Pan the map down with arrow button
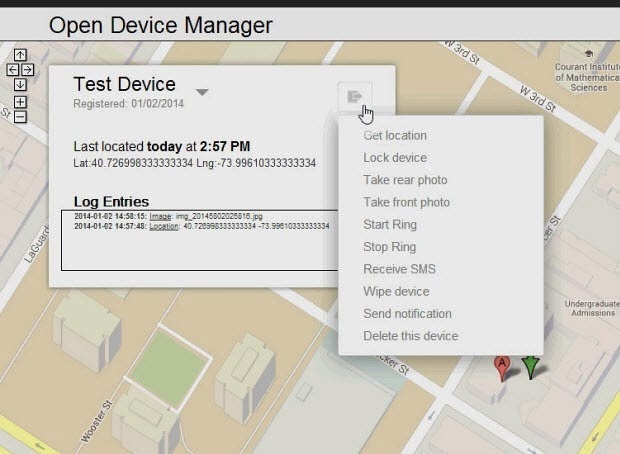This screenshot has width=620, height=454. [20, 85]
